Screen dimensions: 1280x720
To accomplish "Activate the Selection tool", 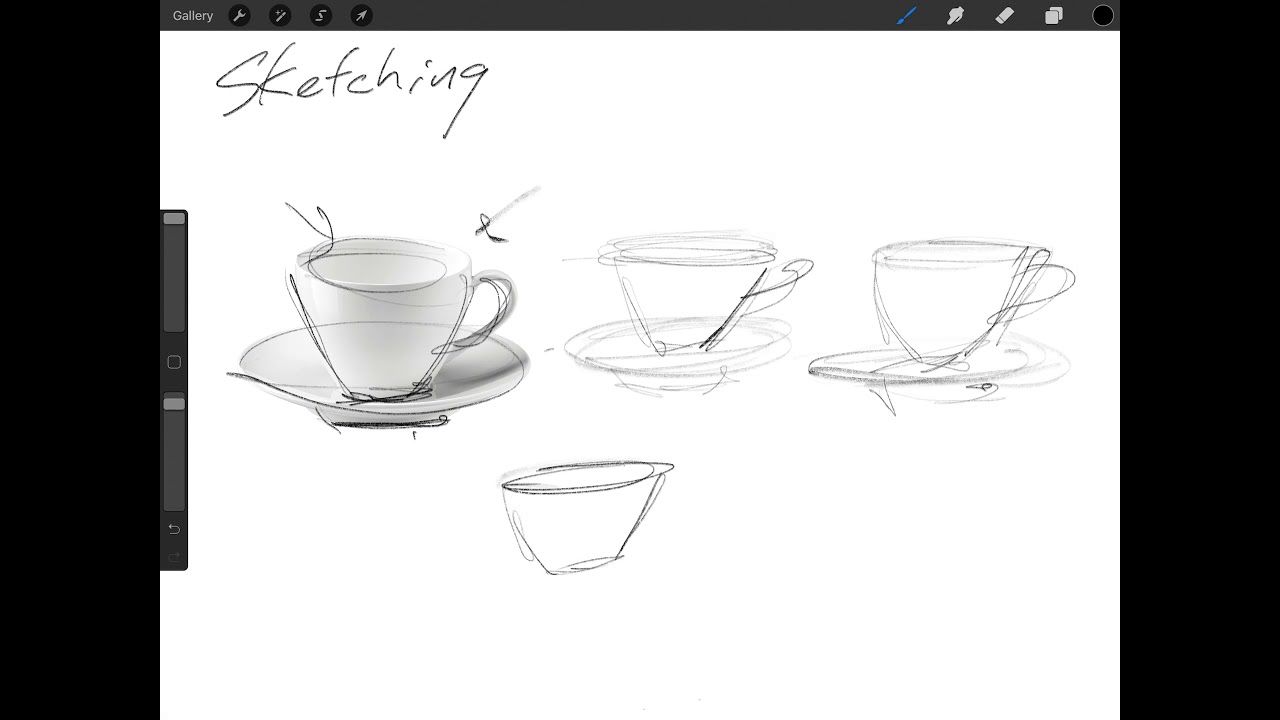I will (321, 15).
